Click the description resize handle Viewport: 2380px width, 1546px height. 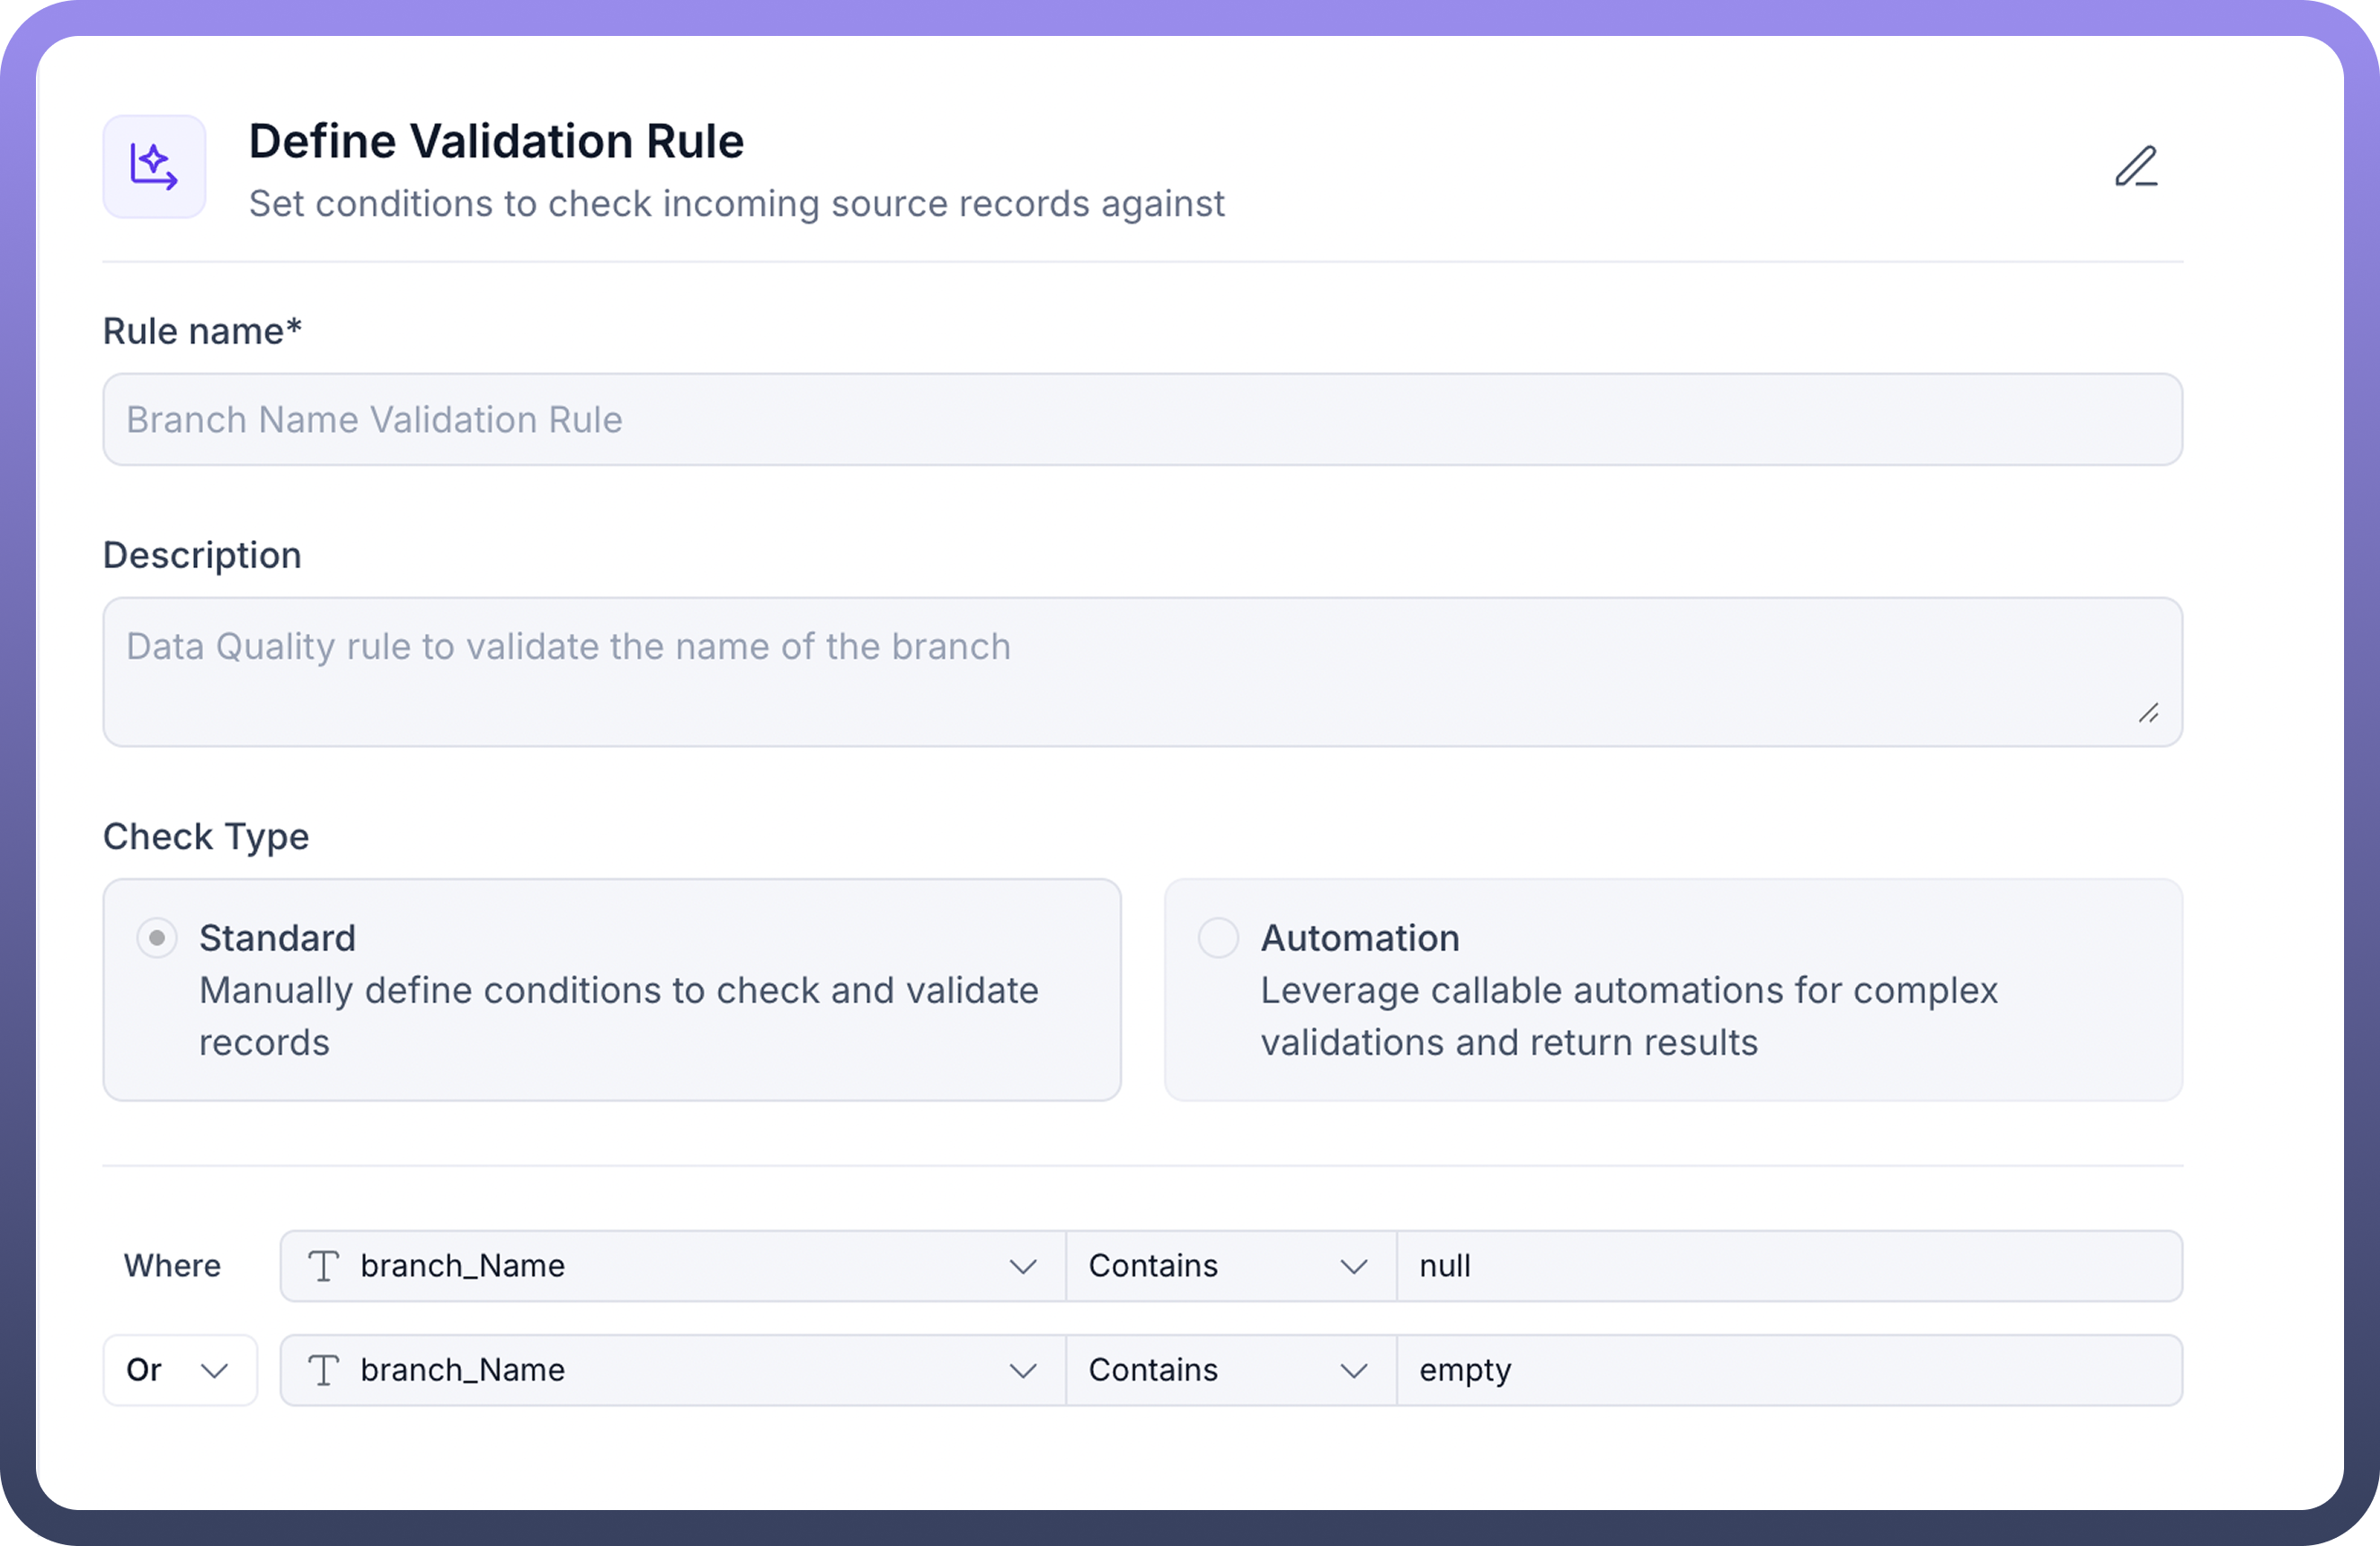tap(2148, 713)
